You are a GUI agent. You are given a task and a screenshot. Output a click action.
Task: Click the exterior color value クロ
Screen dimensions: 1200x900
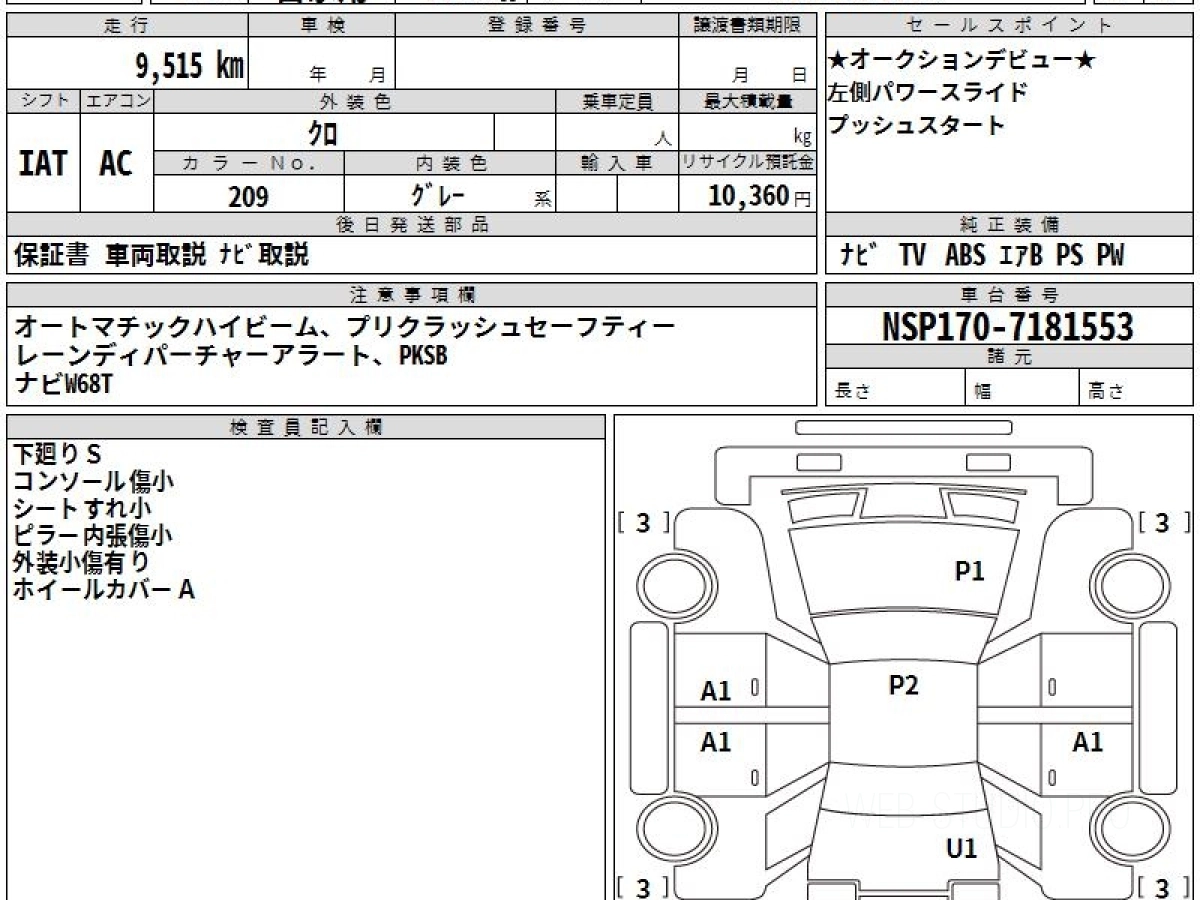(x=322, y=133)
